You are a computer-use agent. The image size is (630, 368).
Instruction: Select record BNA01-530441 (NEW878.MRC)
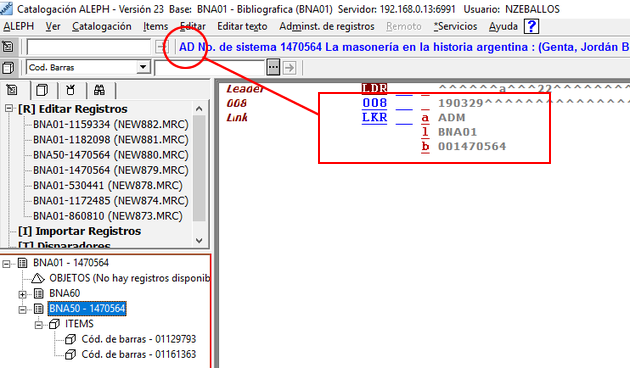(108, 186)
